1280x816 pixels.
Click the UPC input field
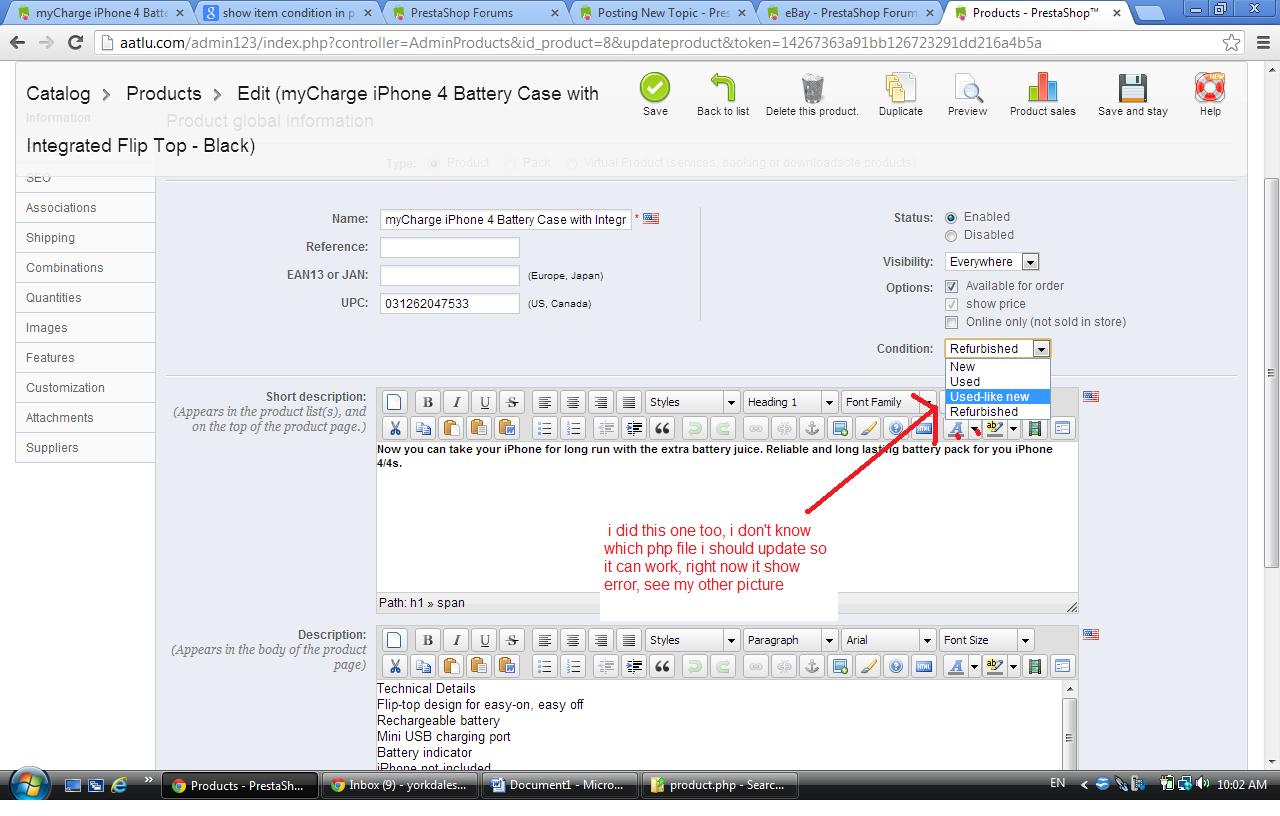pyautogui.click(x=450, y=303)
